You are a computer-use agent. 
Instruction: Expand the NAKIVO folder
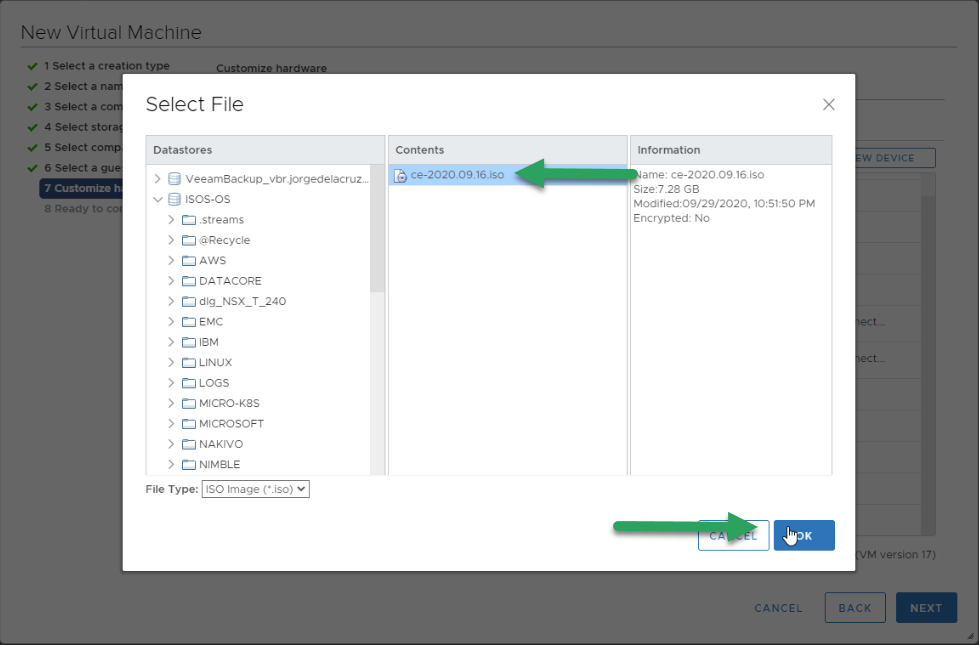click(x=171, y=444)
